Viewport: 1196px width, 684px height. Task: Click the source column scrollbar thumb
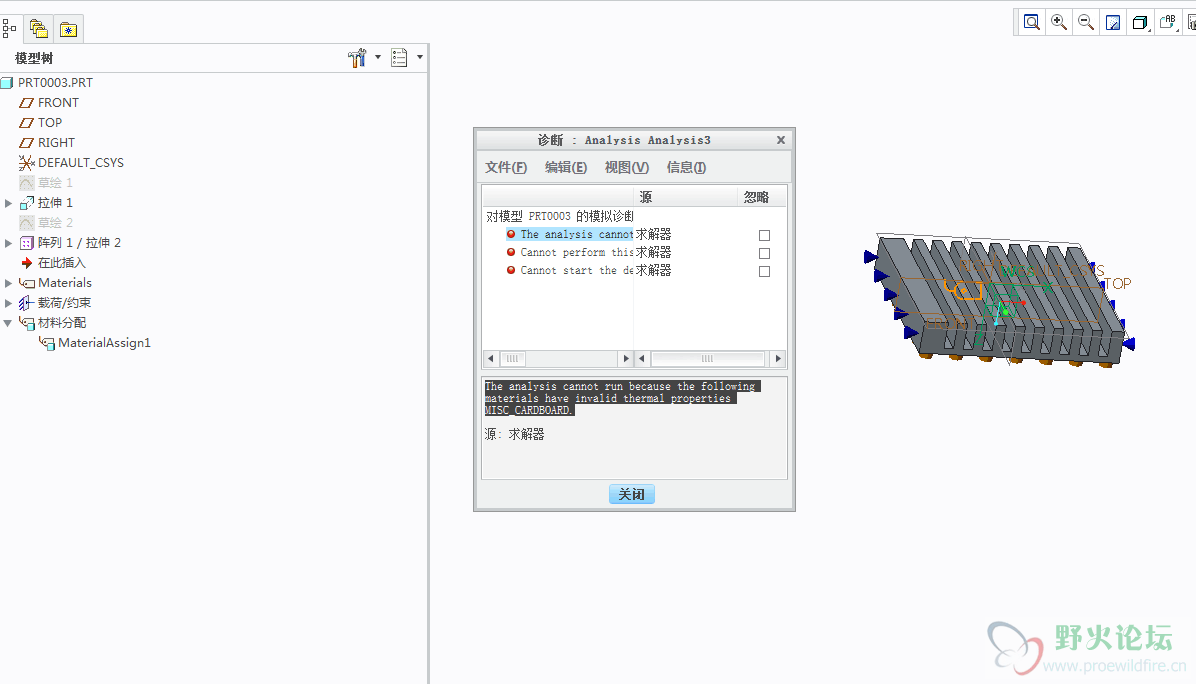(708, 358)
